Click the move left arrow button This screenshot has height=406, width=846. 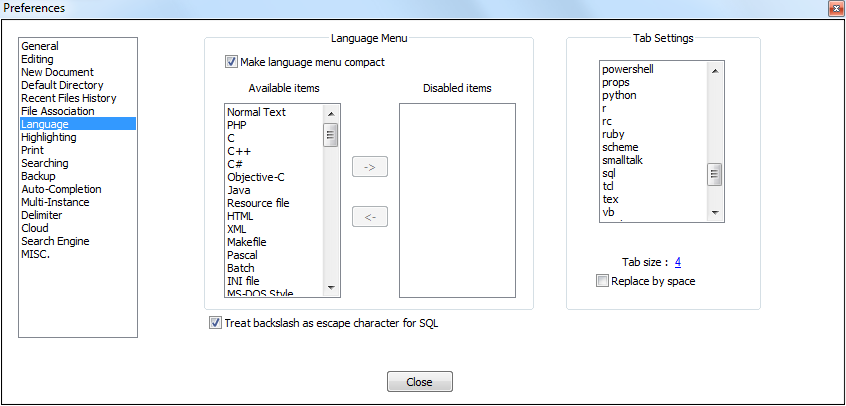tap(370, 217)
